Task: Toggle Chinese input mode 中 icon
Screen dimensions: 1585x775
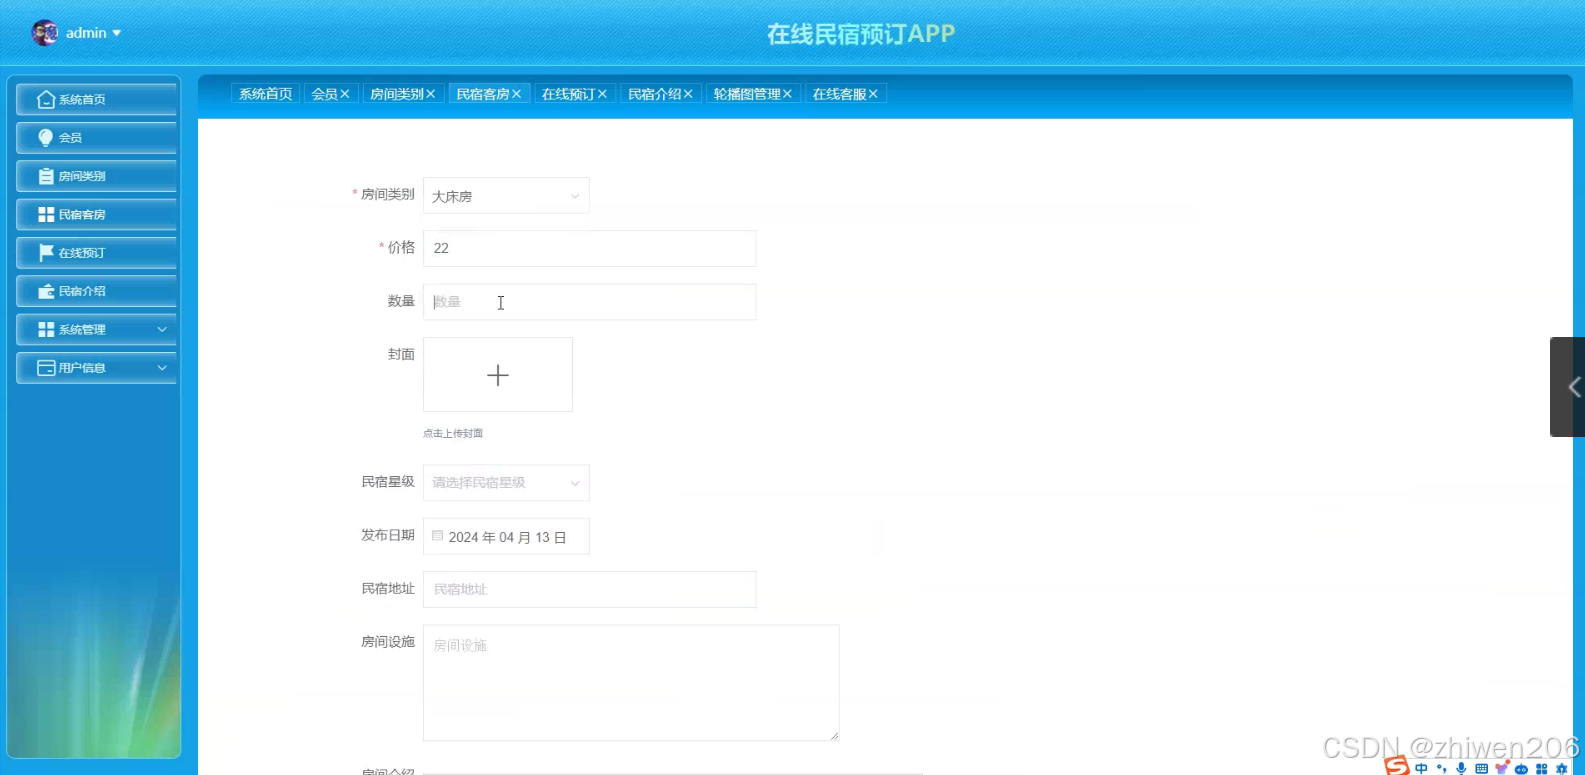Action: [1421, 768]
